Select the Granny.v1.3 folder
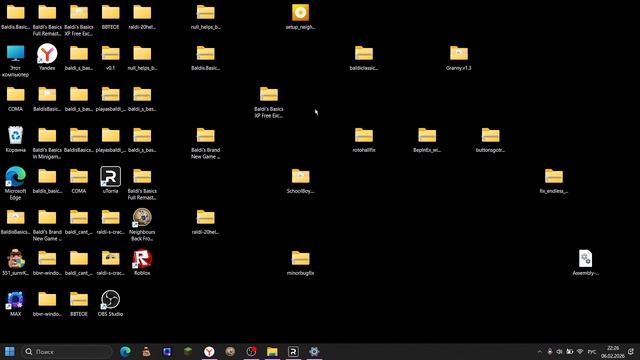The image size is (640, 360). (459, 57)
